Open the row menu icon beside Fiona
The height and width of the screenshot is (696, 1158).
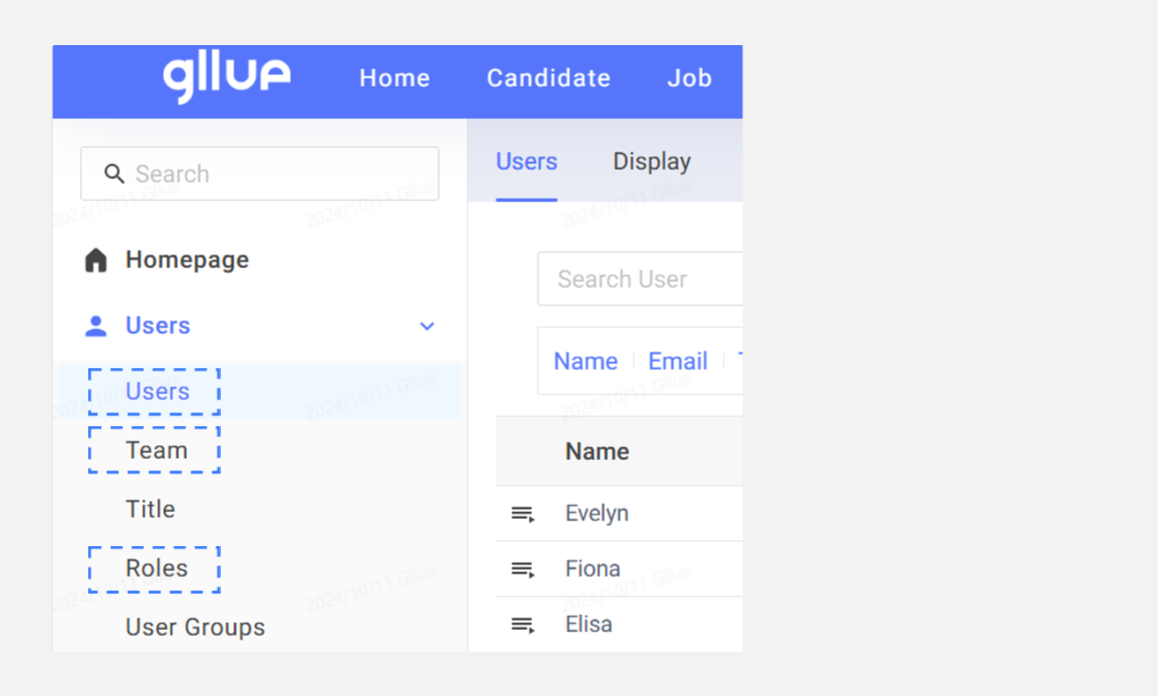tap(523, 569)
